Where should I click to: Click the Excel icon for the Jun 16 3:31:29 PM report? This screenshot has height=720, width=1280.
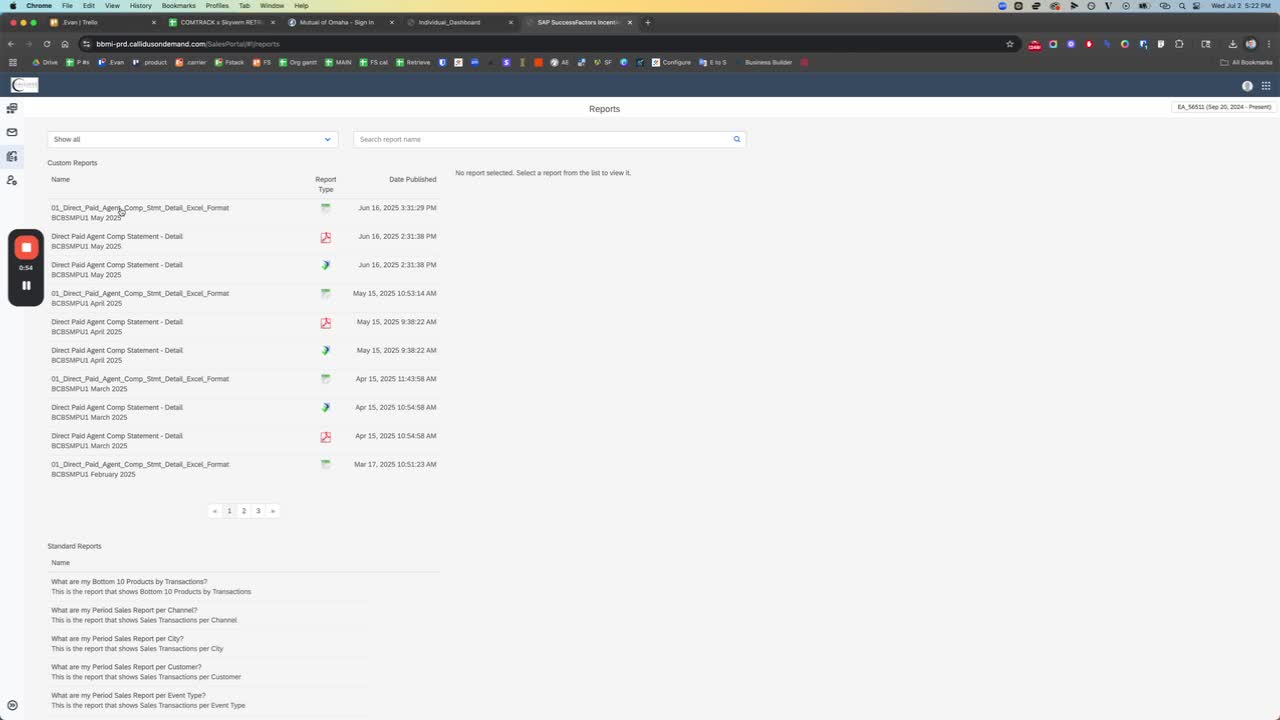[325, 208]
